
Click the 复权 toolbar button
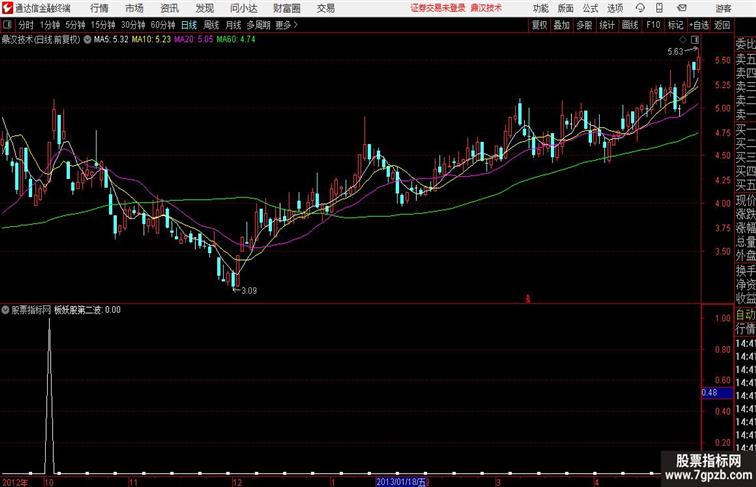[x=540, y=25]
